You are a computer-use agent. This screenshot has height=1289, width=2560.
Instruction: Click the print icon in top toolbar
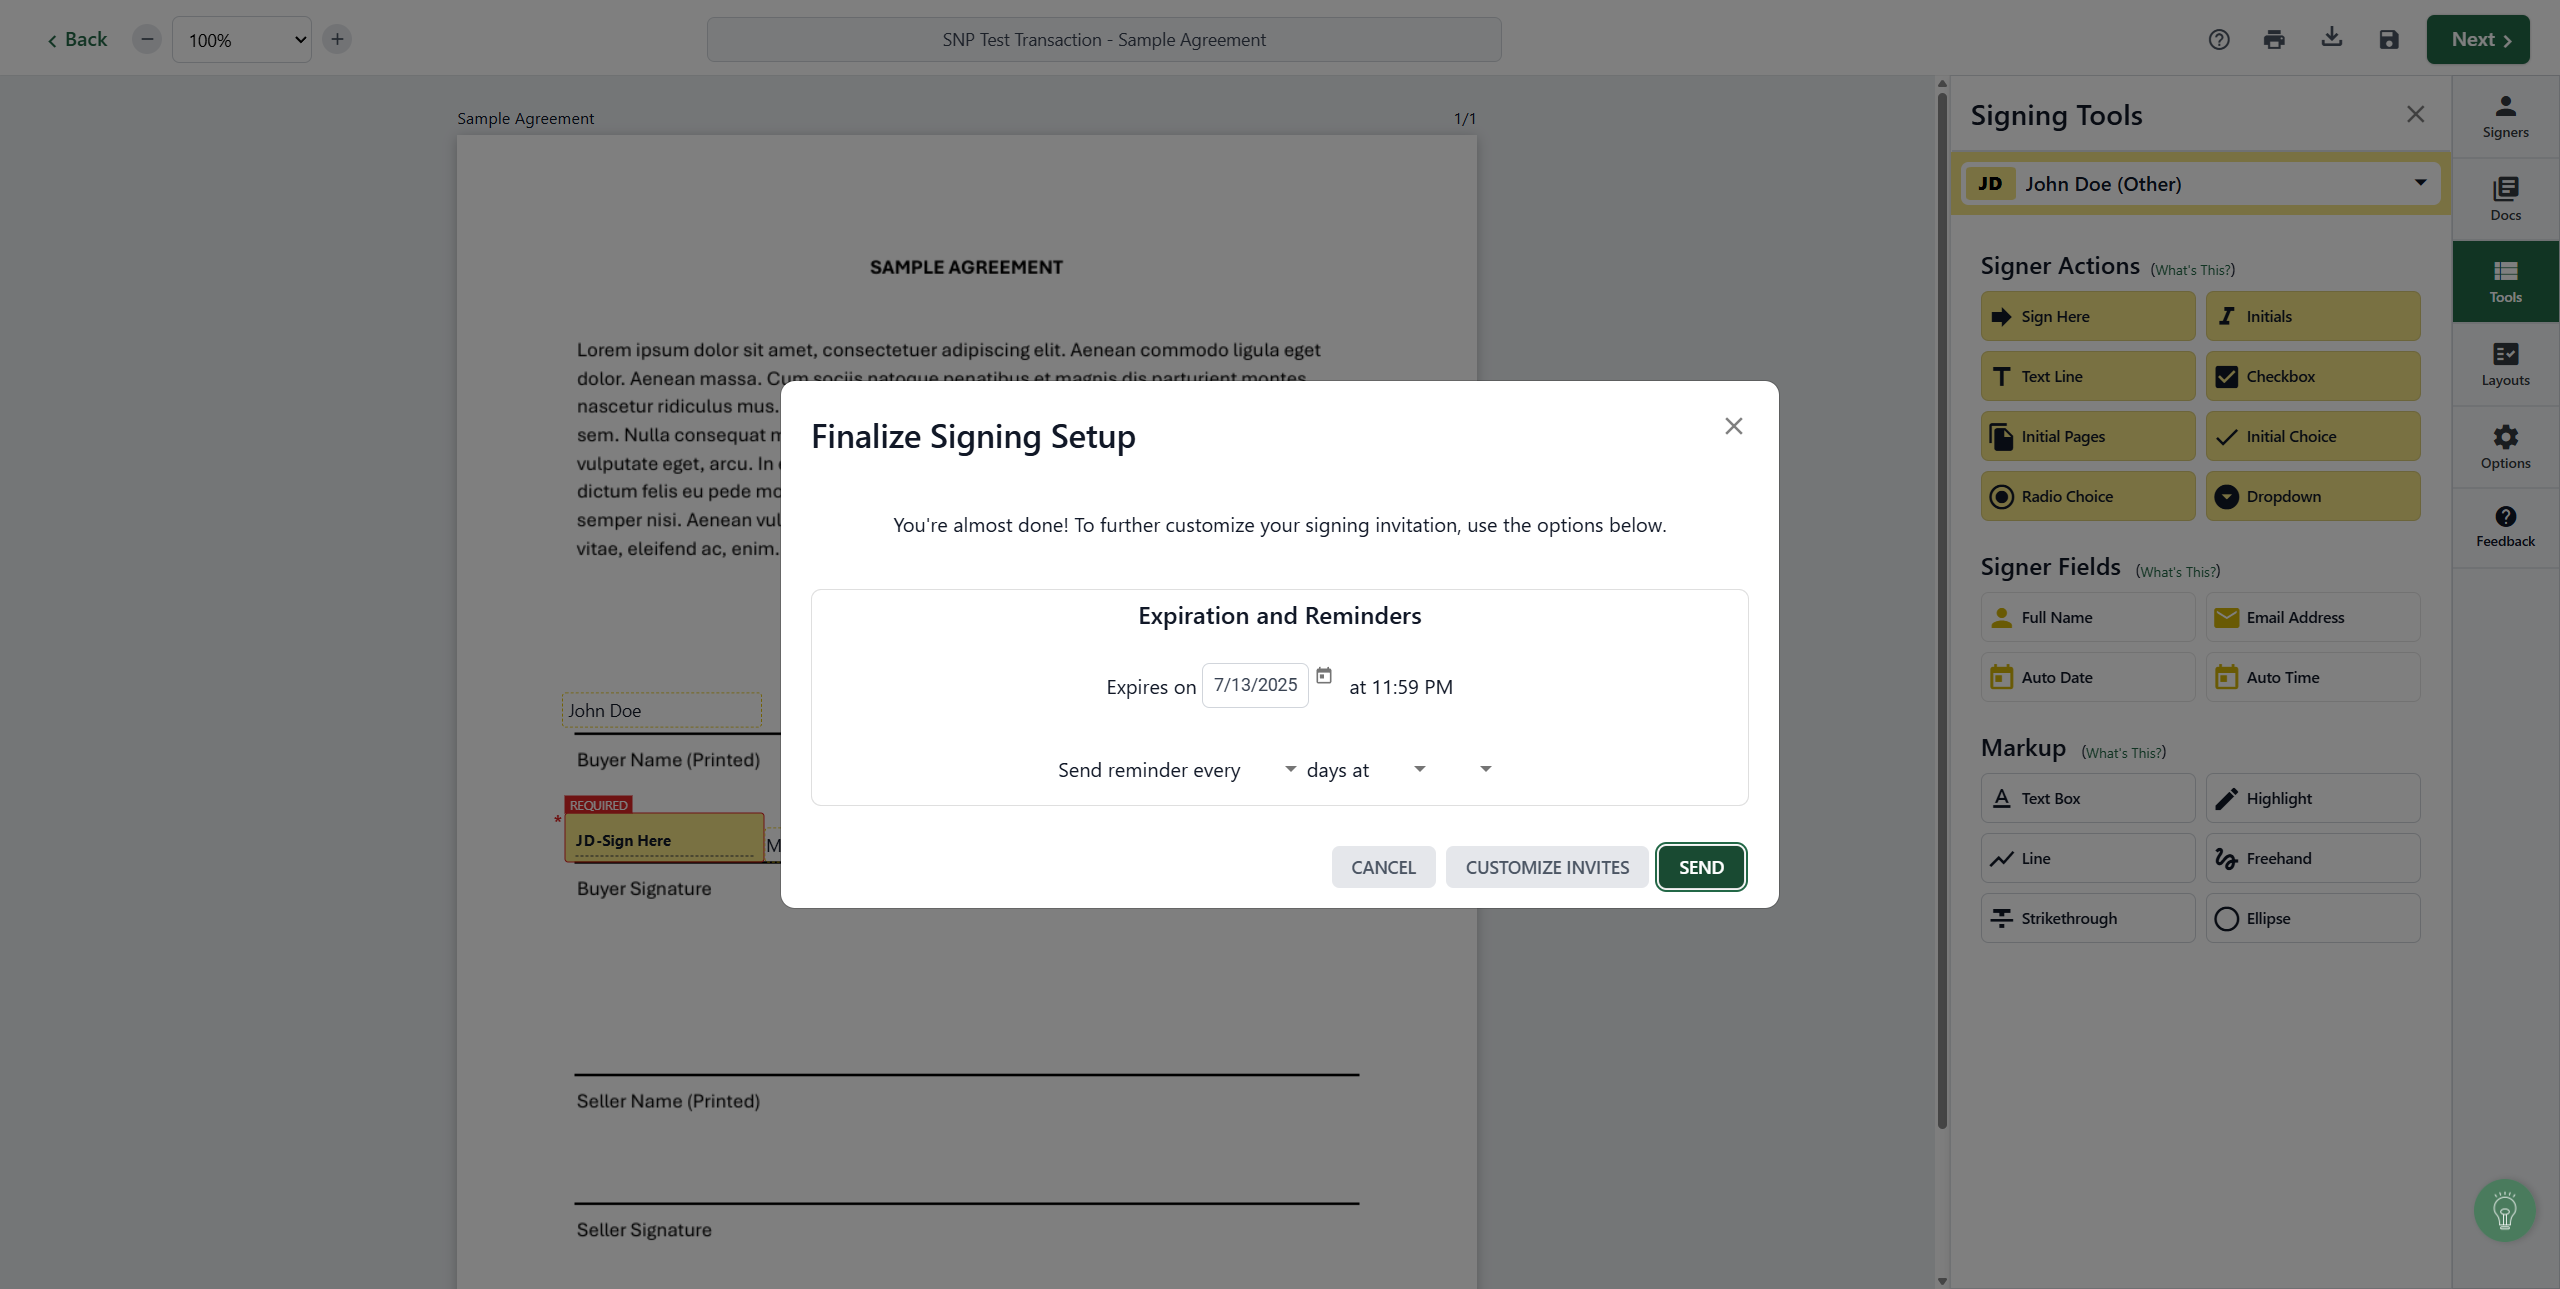point(2274,40)
